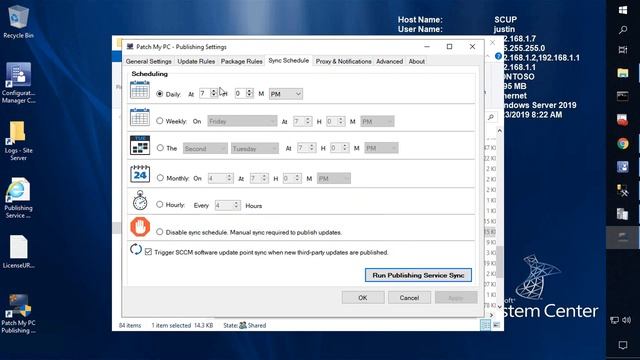This screenshot has height=360, width=640.
Task: Click the Daily hour input field
Action: pos(204,93)
